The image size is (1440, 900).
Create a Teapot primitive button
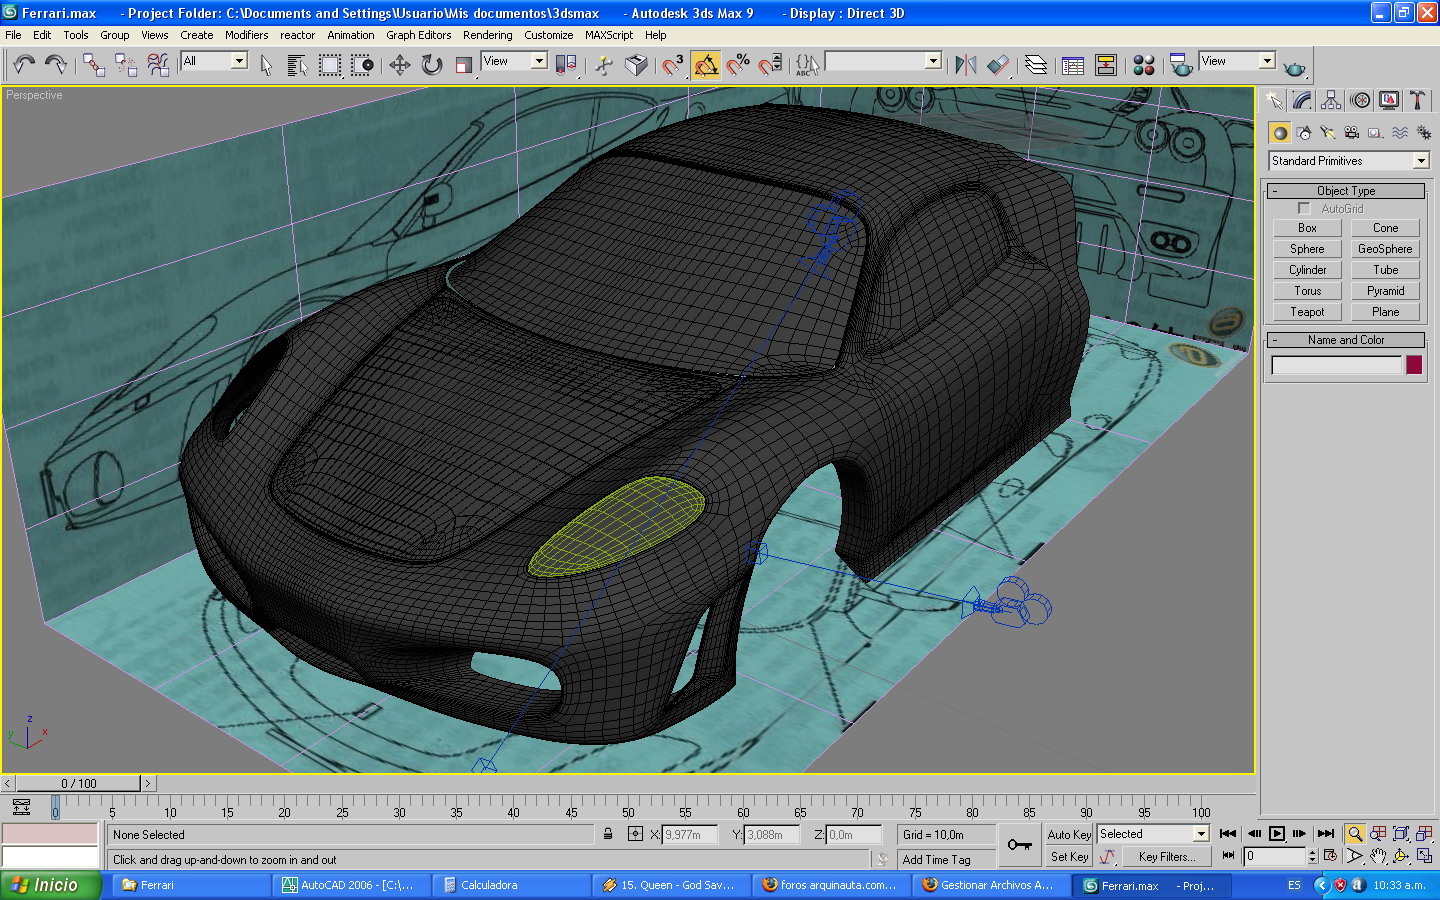(1307, 312)
